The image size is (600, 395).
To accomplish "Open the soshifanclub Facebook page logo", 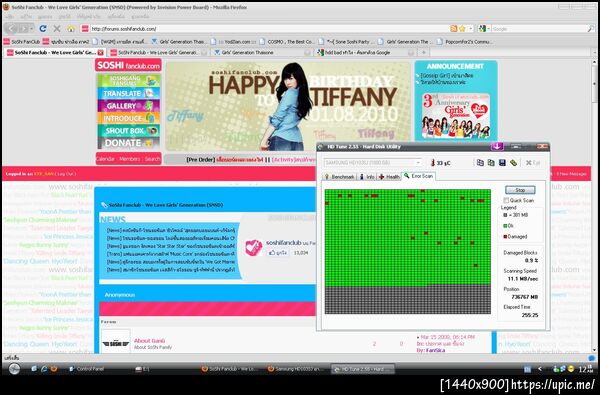I will coord(253,248).
